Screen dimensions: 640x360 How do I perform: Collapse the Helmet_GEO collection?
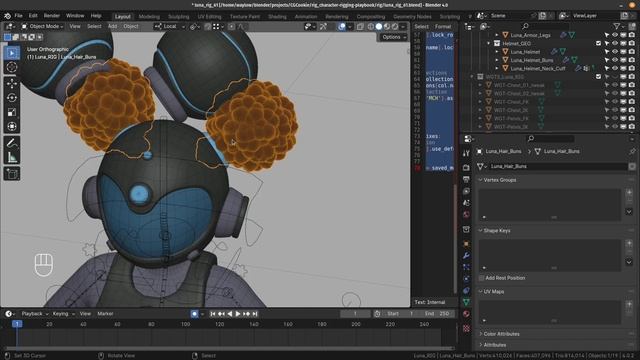(x=489, y=43)
